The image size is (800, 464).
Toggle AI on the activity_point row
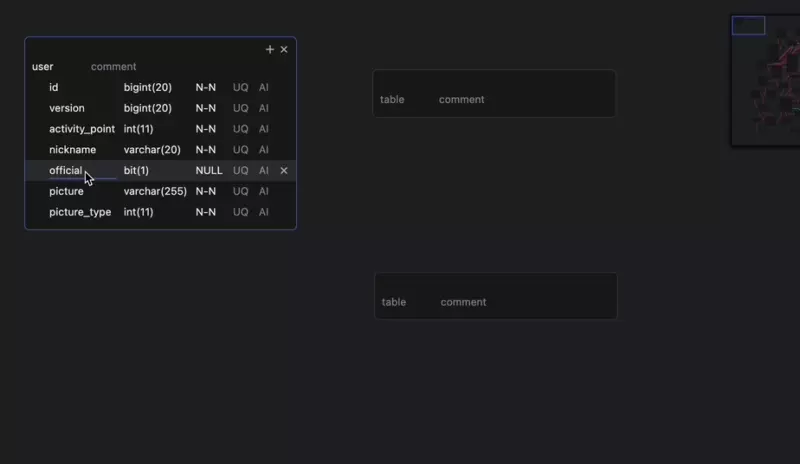click(x=263, y=129)
